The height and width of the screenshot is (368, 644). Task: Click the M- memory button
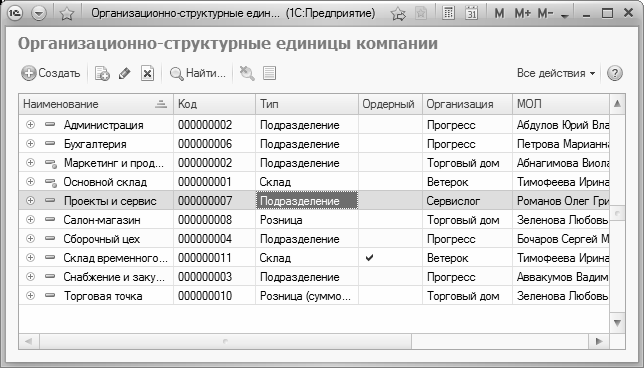point(545,14)
